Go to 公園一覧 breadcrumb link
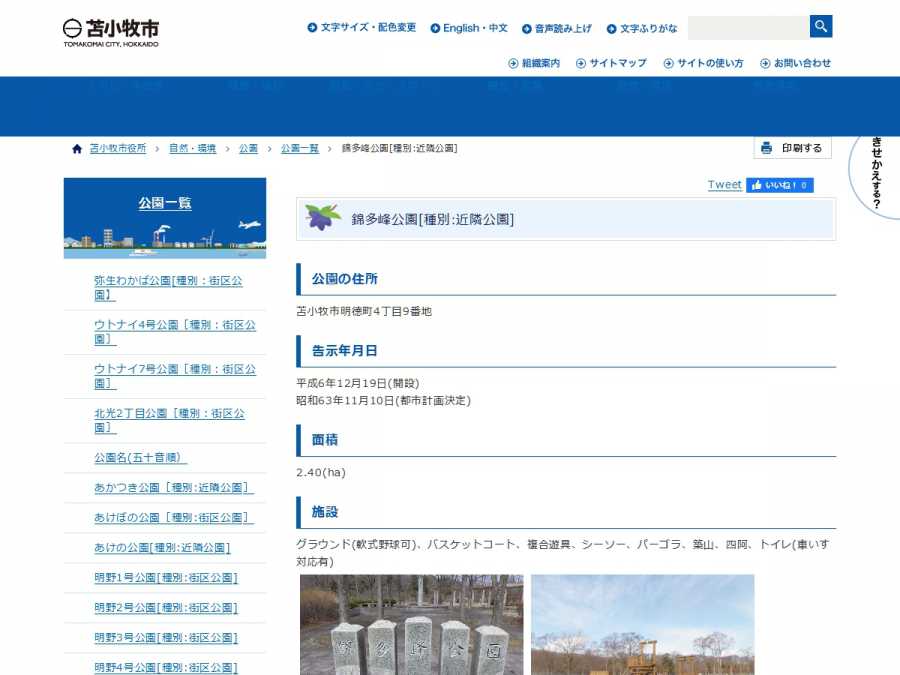This screenshot has height=675, width=900. [x=300, y=148]
